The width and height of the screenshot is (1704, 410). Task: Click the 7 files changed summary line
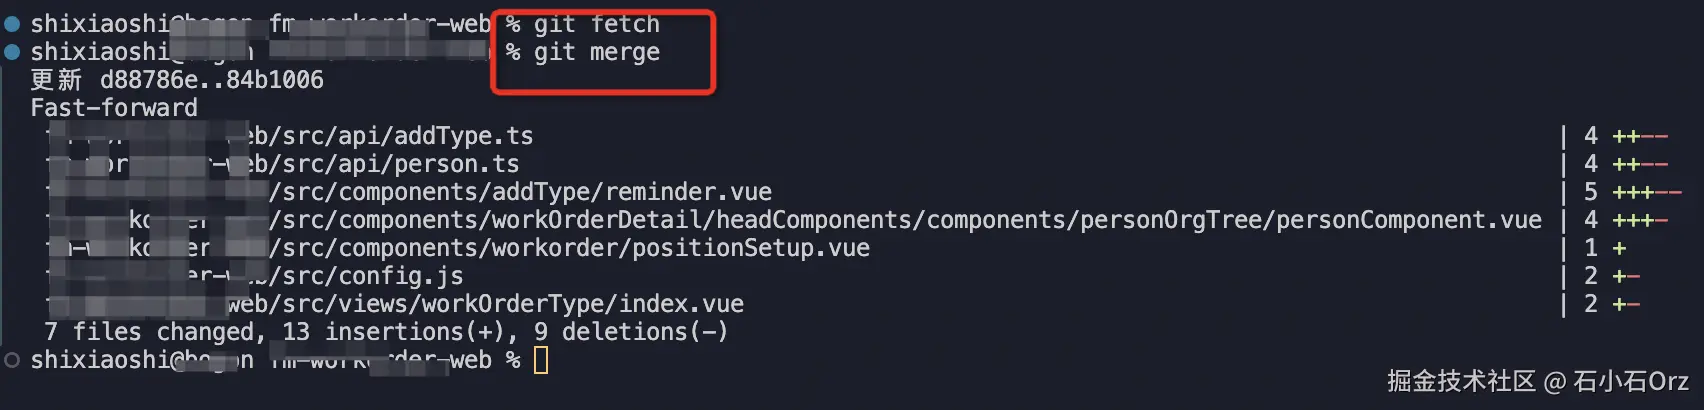coord(386,332)
